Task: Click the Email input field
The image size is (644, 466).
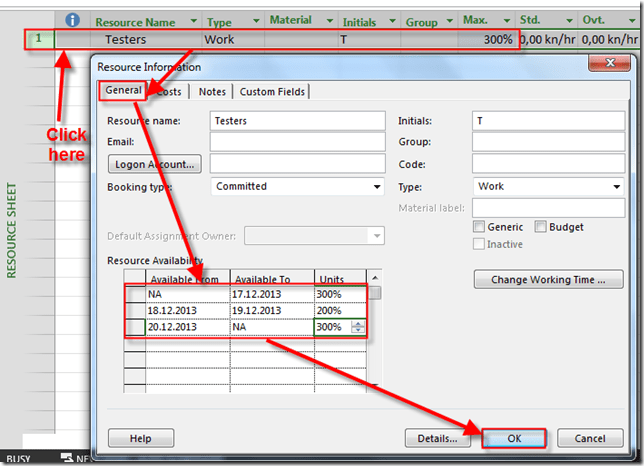Action: (x=297, y=141)
